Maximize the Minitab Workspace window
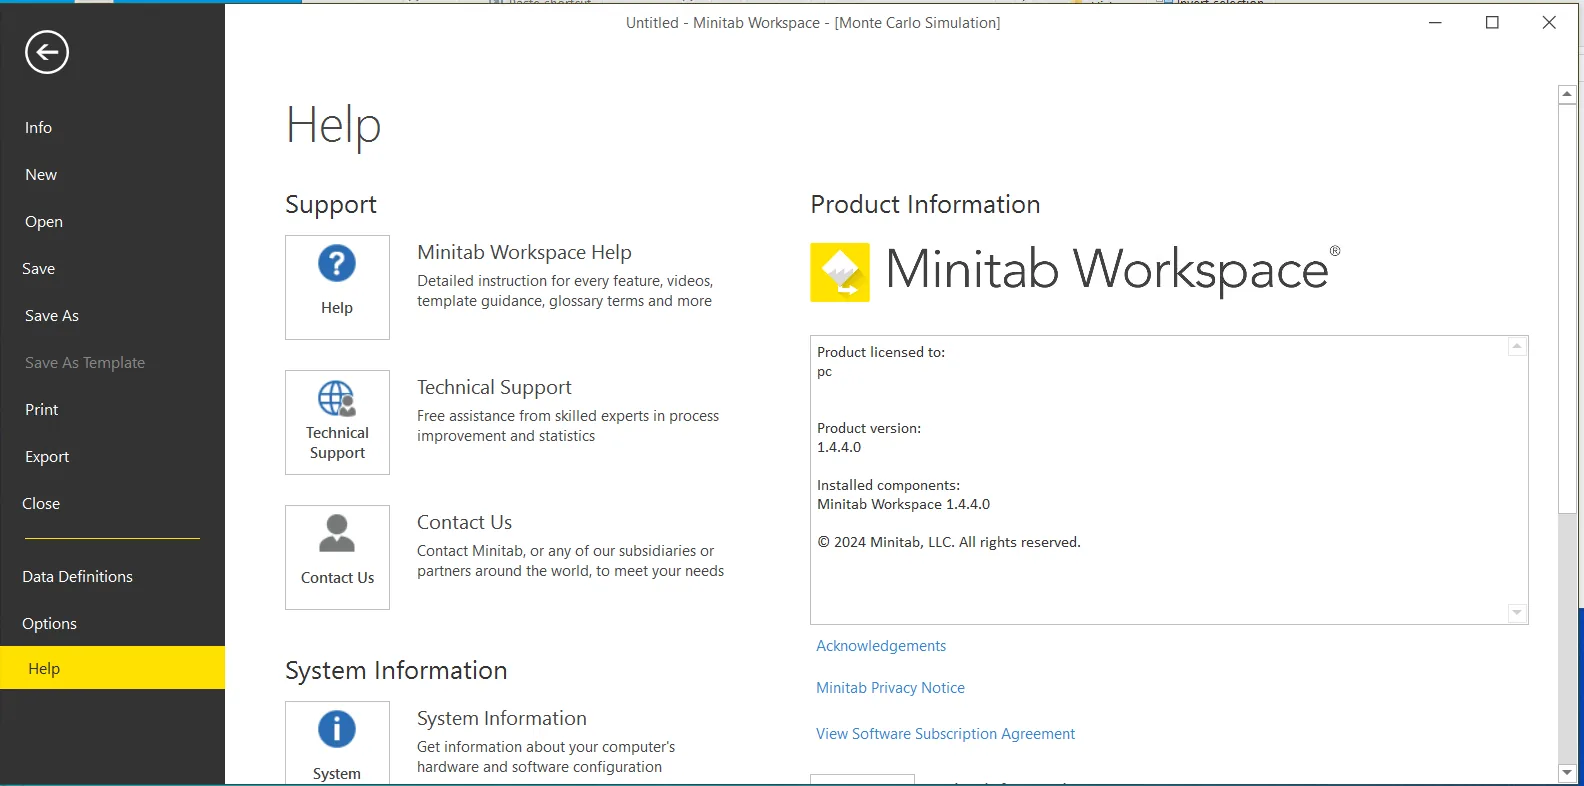Image resolution: width=1584 pixels, height=786 pixels. point(1492,22)
